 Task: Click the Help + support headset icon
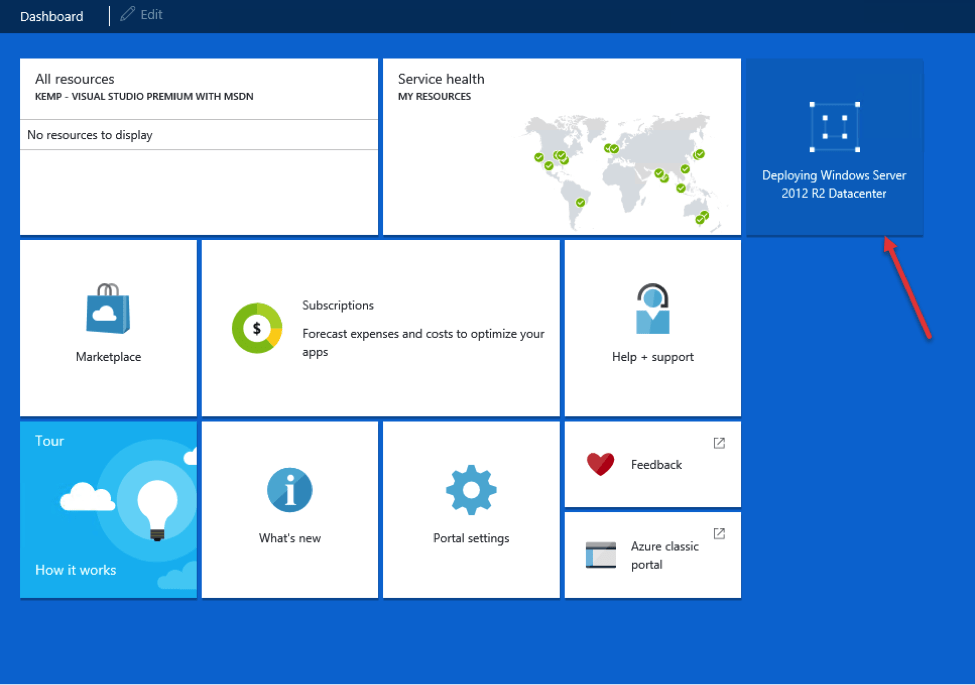652,309
